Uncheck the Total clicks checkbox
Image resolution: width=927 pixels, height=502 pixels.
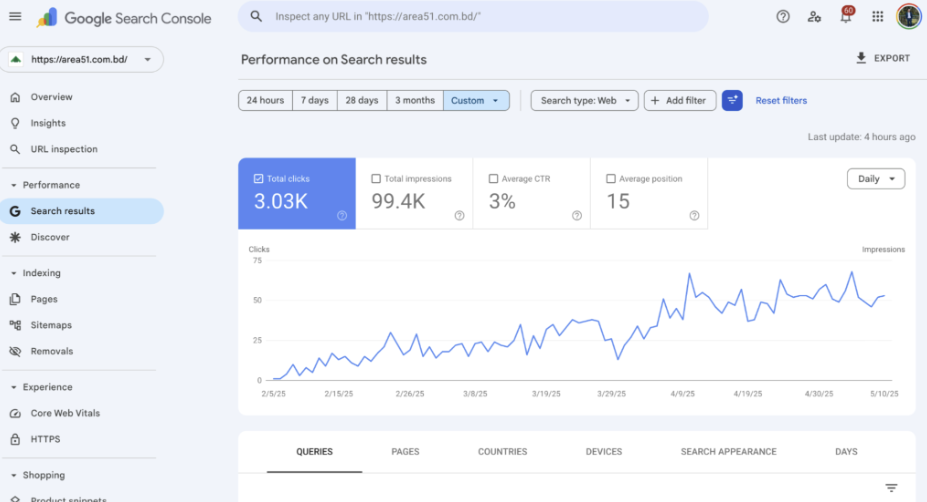pos(259,179)
